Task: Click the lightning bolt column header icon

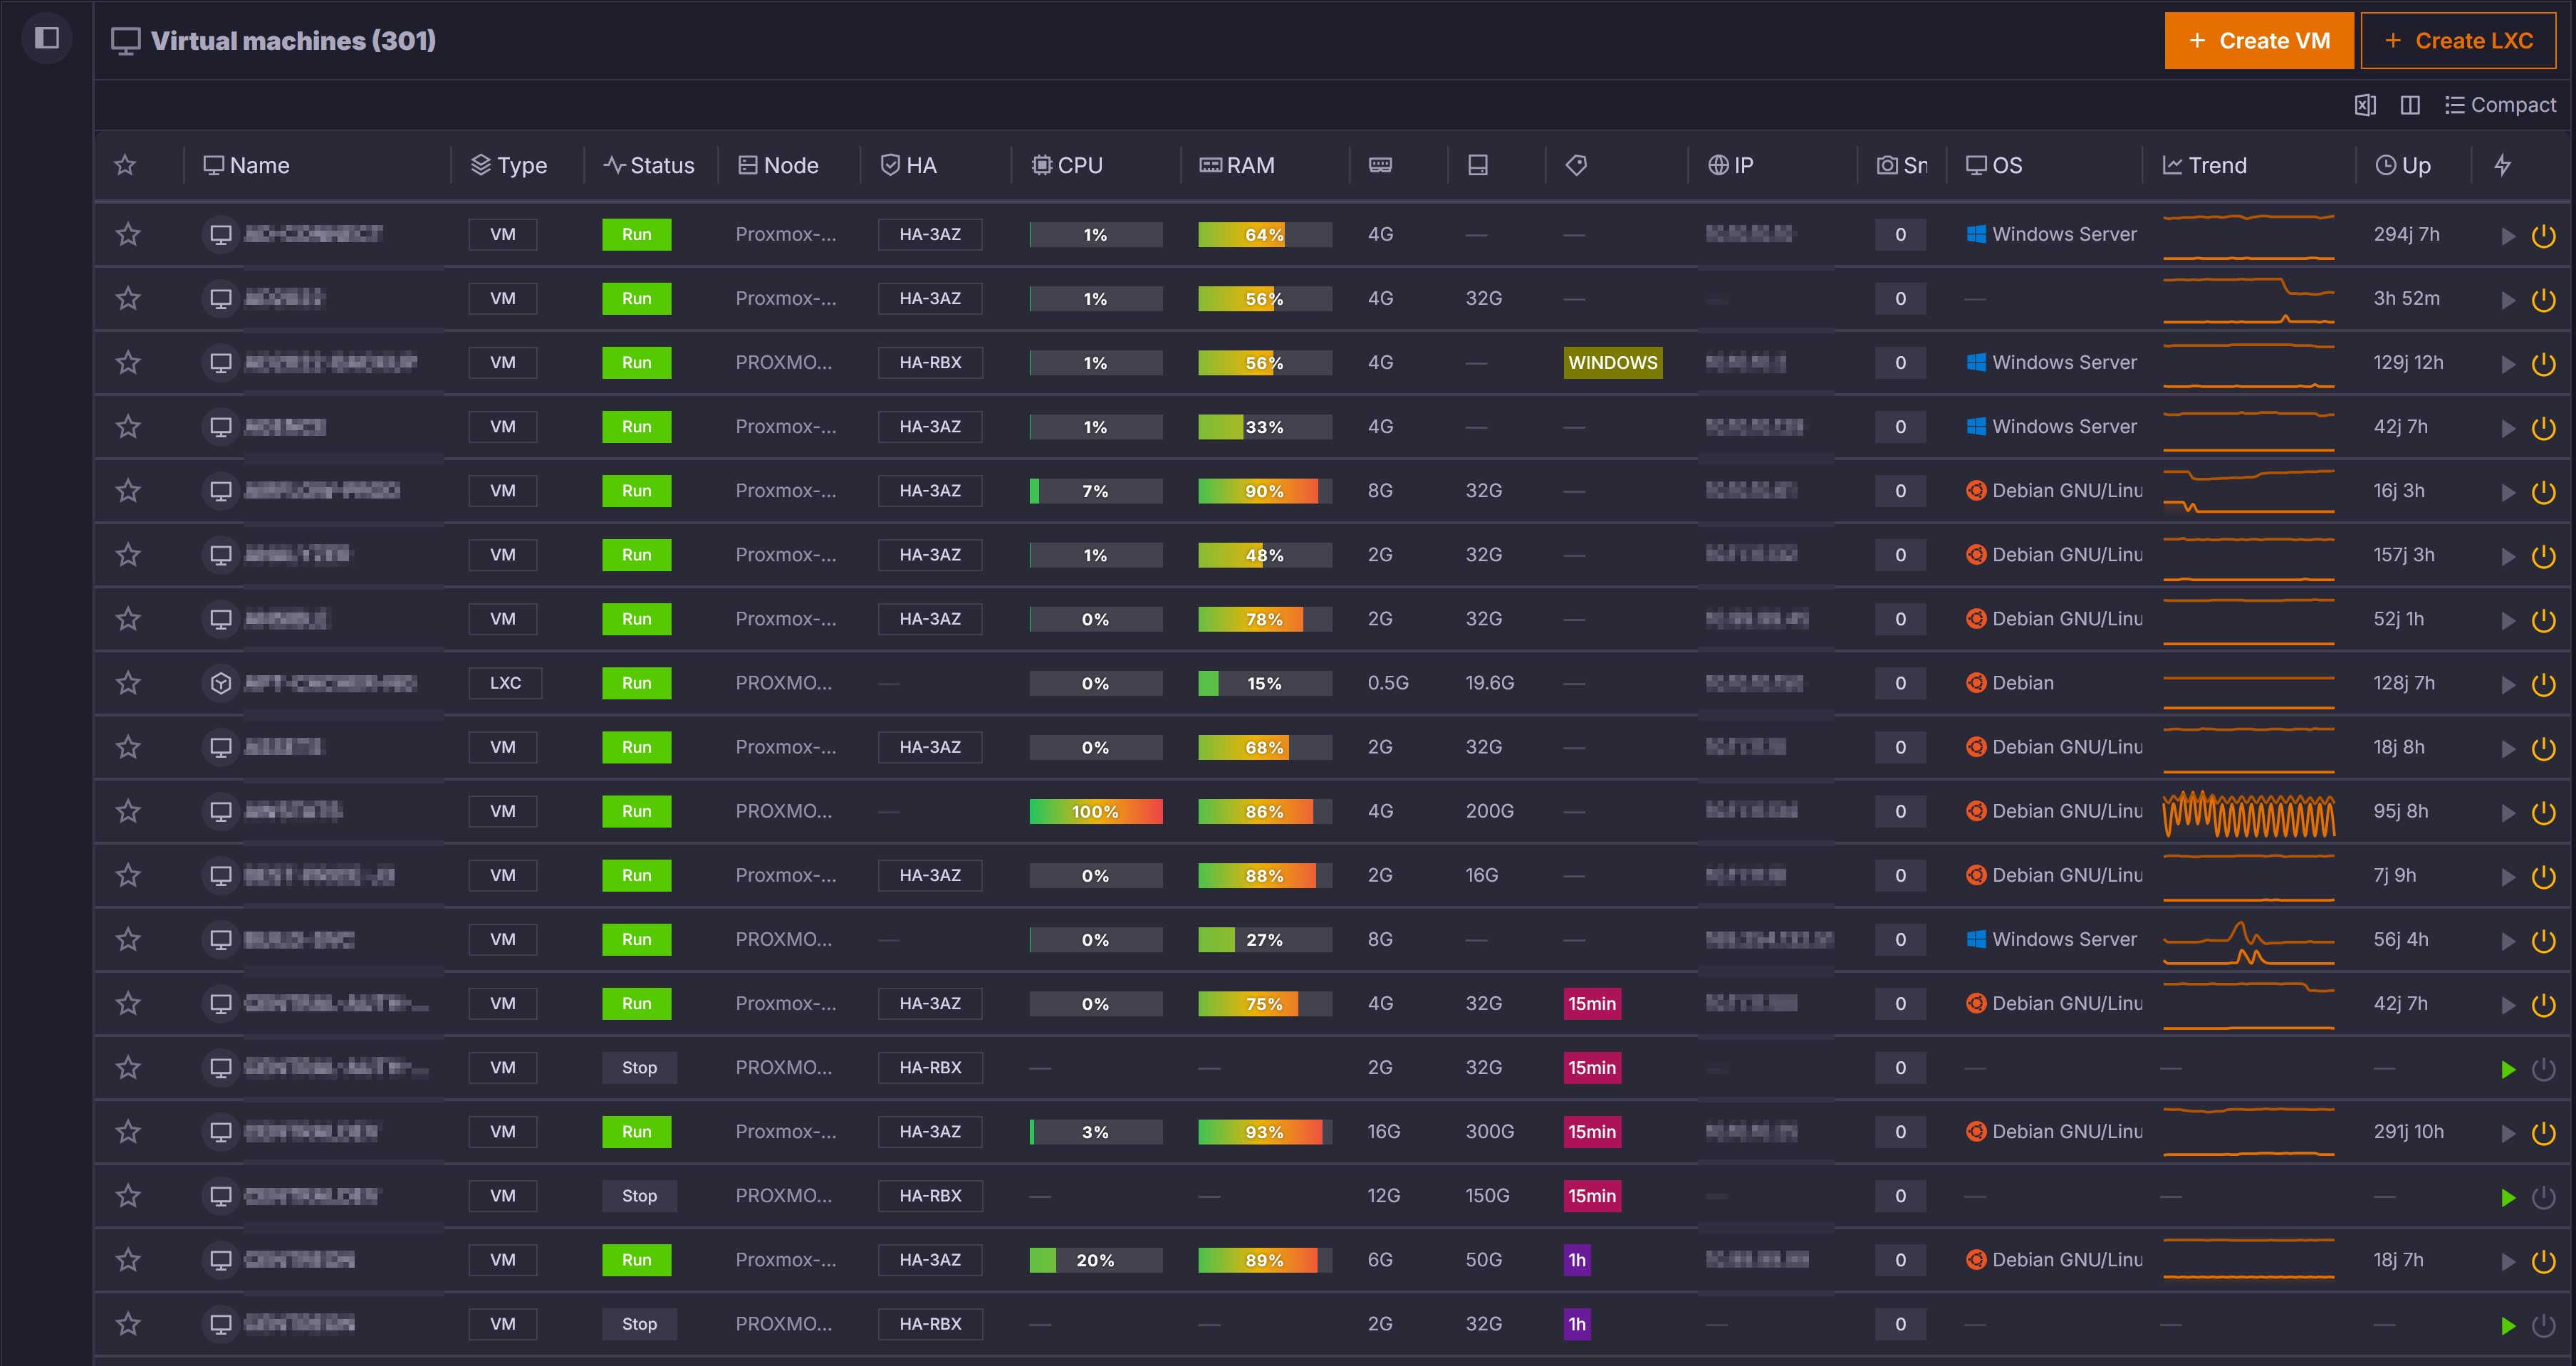Action: pos(2503,165)
